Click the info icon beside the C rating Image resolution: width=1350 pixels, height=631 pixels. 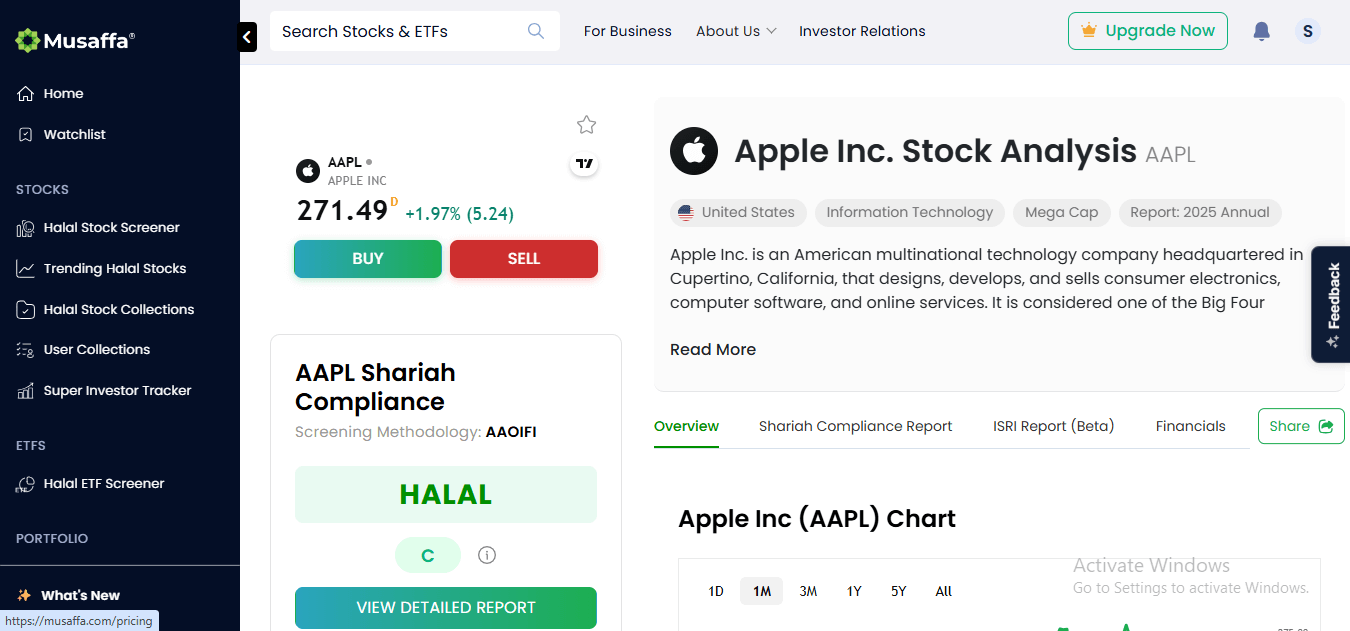(x=487, y=555)
